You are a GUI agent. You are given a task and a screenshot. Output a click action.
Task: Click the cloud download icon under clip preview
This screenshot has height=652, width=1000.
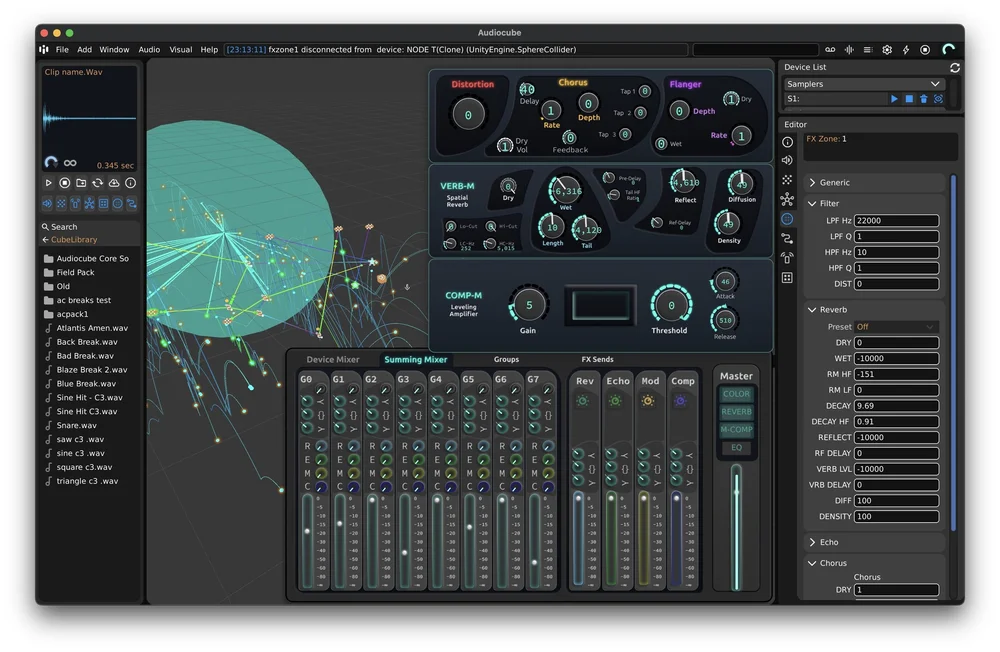[x=114, y=183]
